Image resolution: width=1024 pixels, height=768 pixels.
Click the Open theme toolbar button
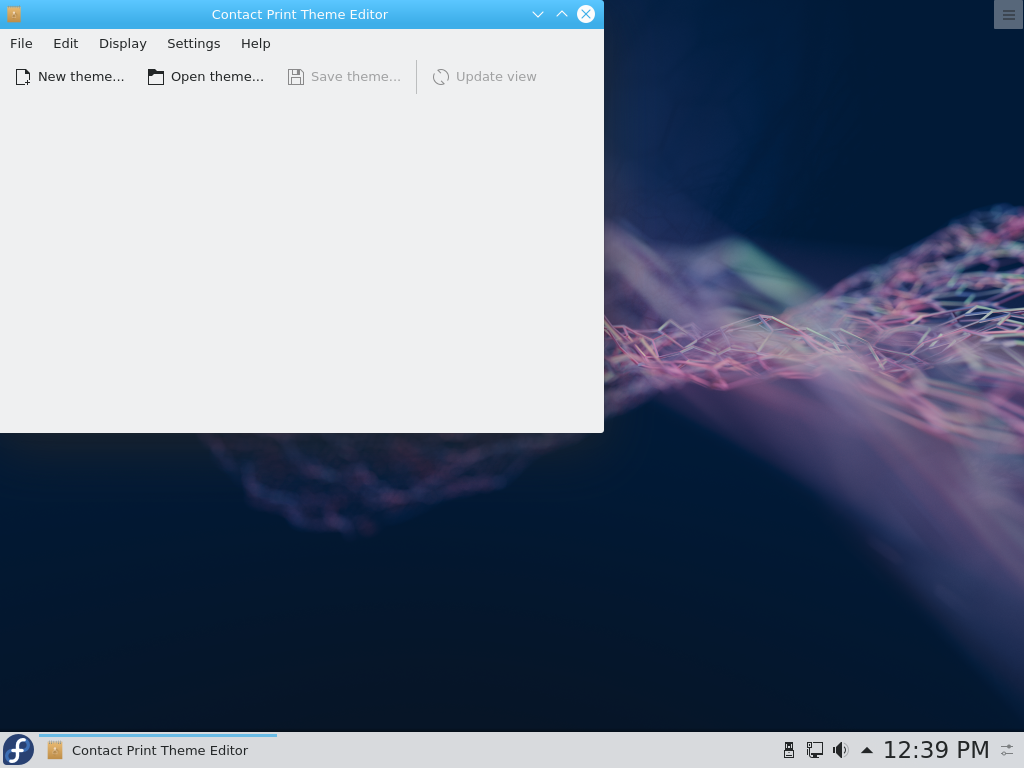point(206,77)
